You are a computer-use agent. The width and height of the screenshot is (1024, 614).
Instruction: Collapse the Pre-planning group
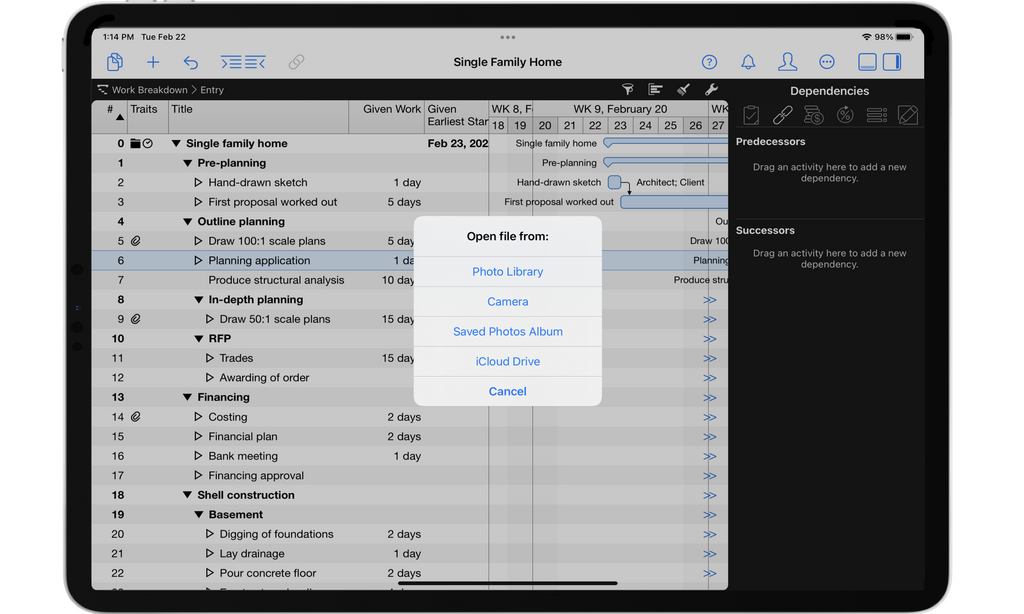pos(187,163)
